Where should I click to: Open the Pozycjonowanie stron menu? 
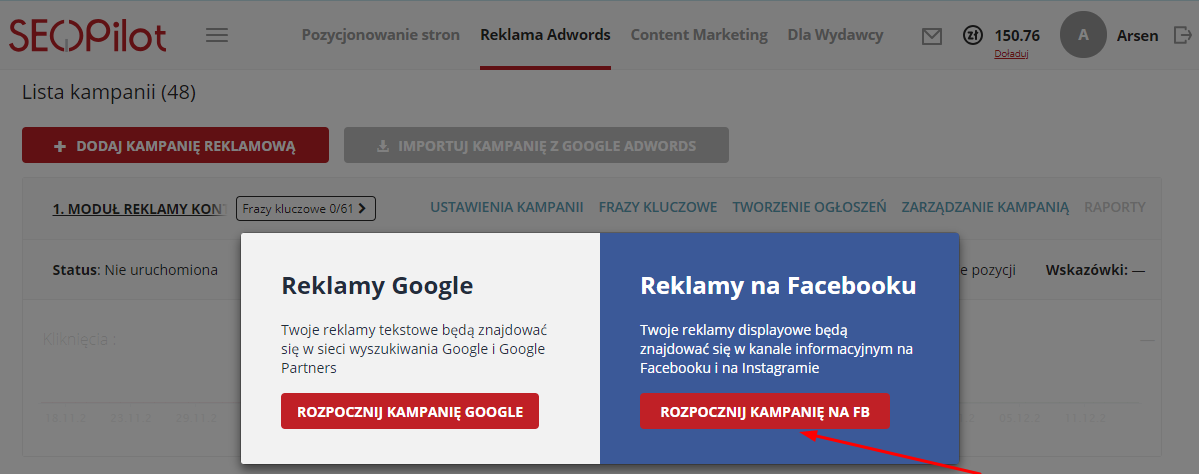pyautogui.click(x=380, y=35)
